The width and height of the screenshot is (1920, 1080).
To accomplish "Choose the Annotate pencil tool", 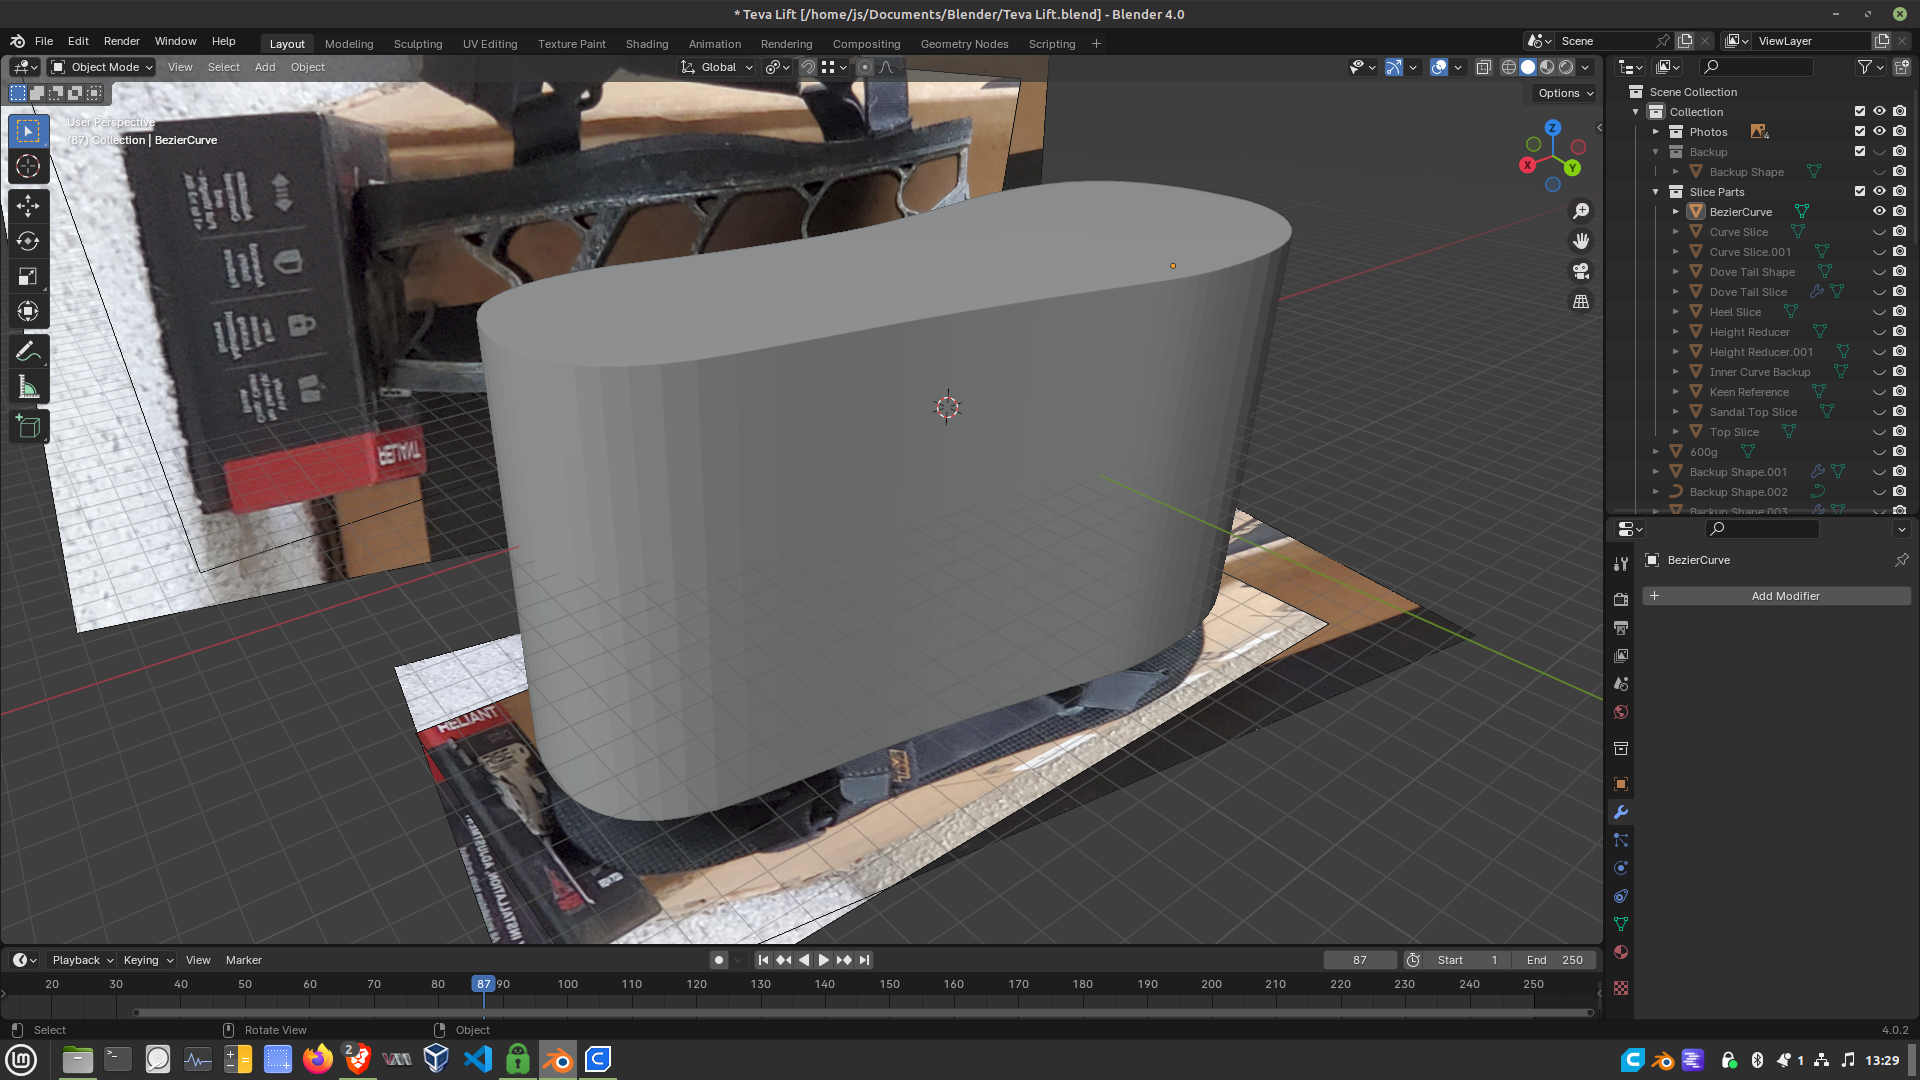I will [28, 351].
